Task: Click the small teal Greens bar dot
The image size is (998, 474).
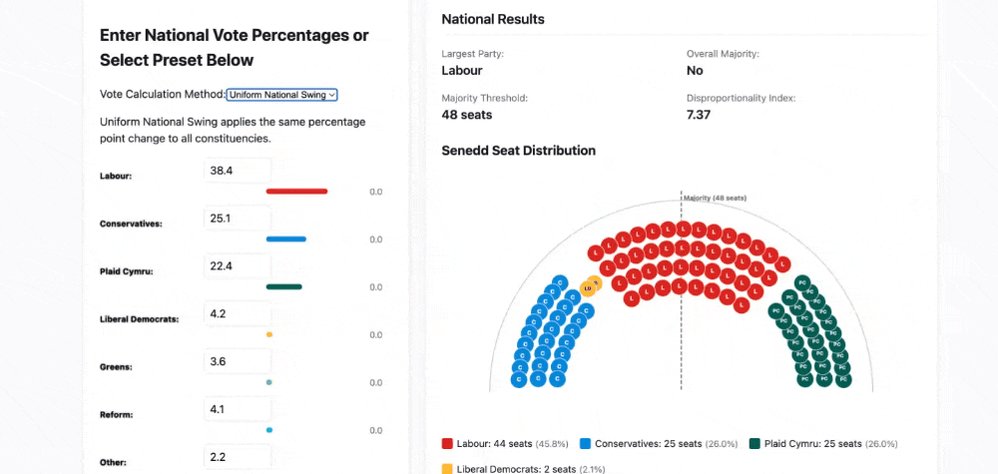Action: click(269, 382)
